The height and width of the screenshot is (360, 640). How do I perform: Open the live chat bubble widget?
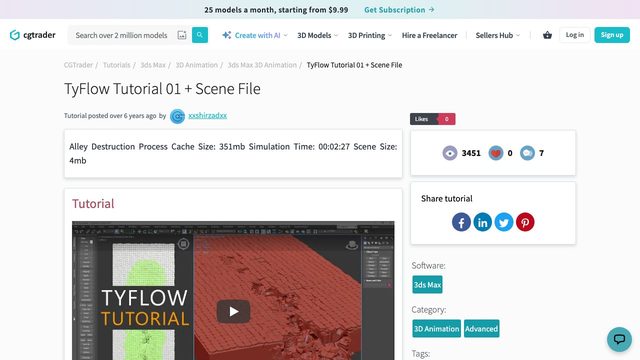click(619, 339)
